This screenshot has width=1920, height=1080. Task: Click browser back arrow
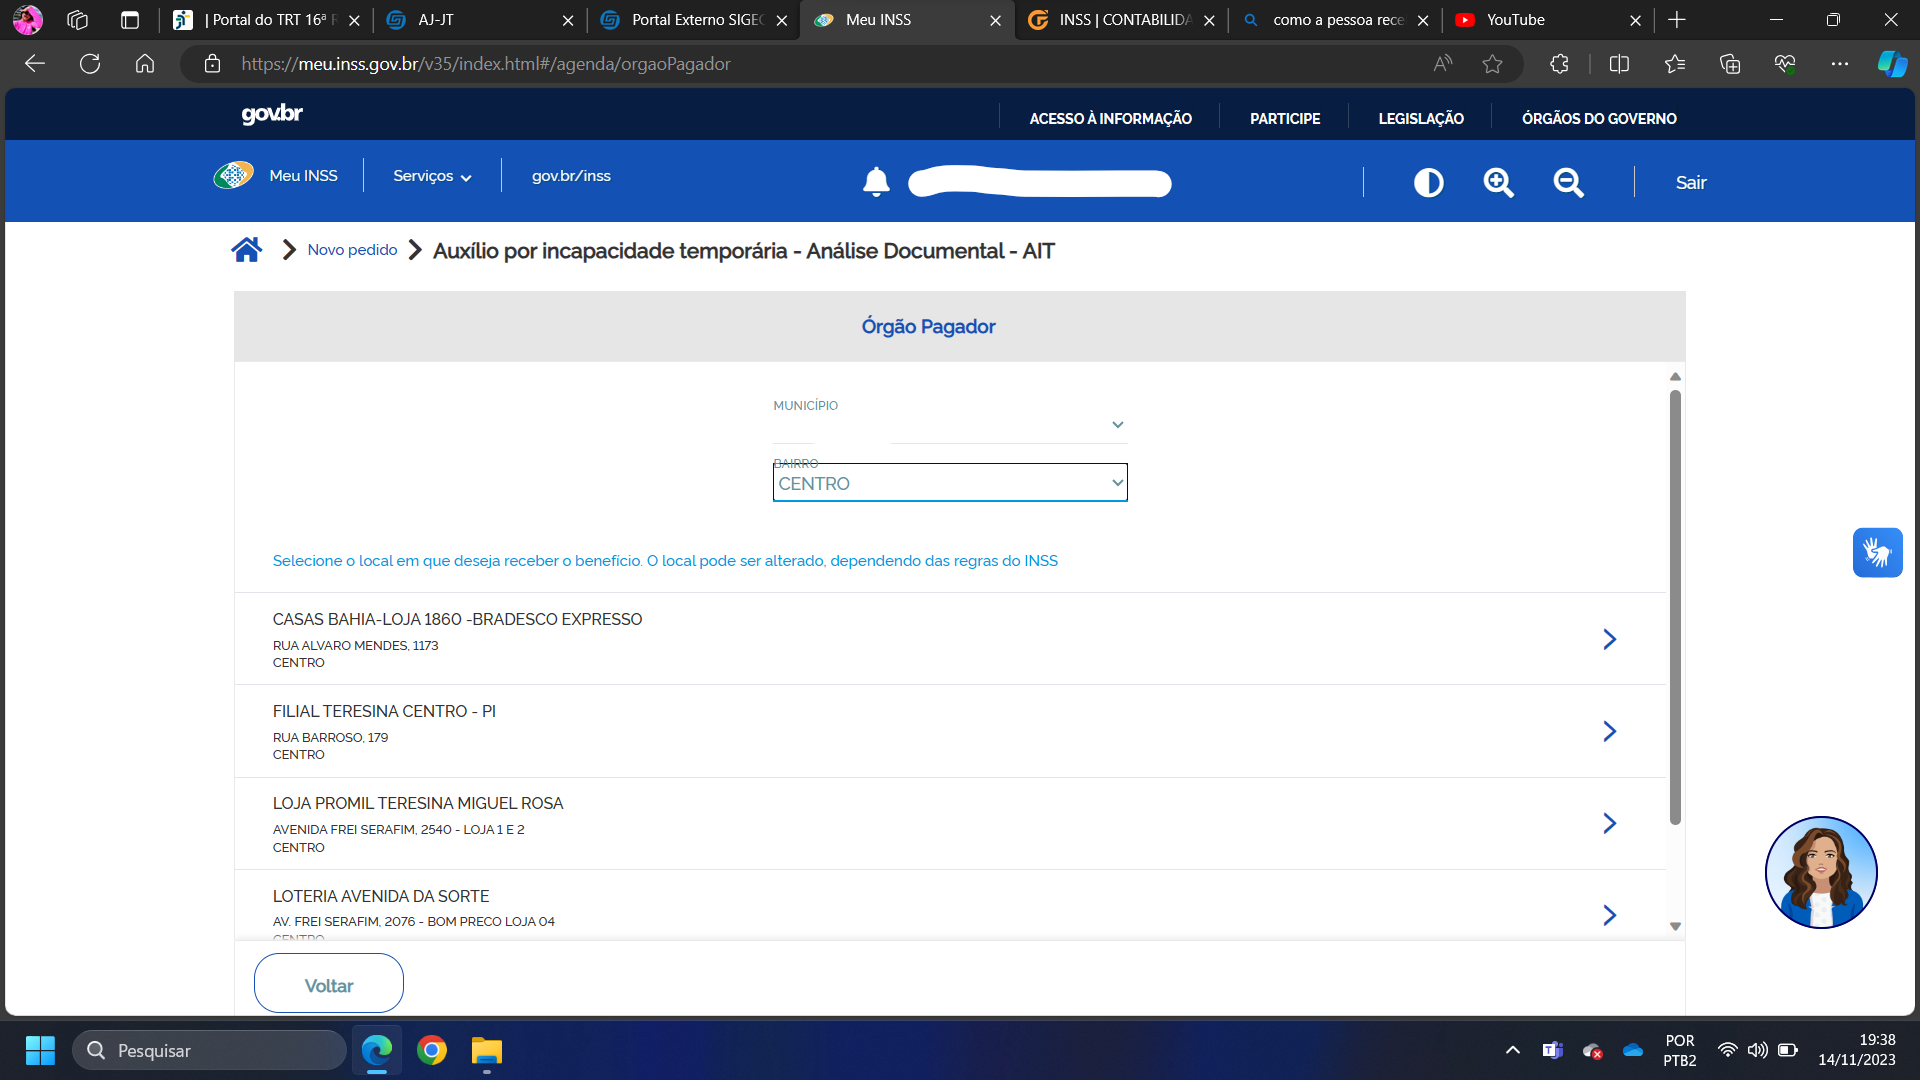(x=35, y=64)
